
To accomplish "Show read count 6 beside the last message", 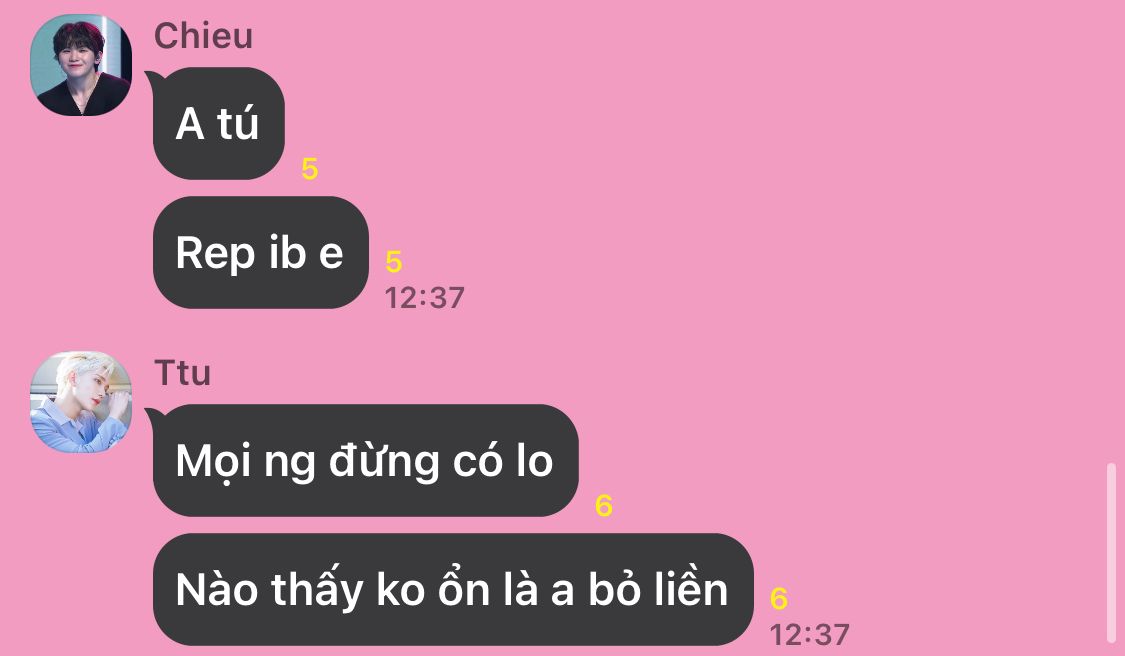I will [778, 599].
